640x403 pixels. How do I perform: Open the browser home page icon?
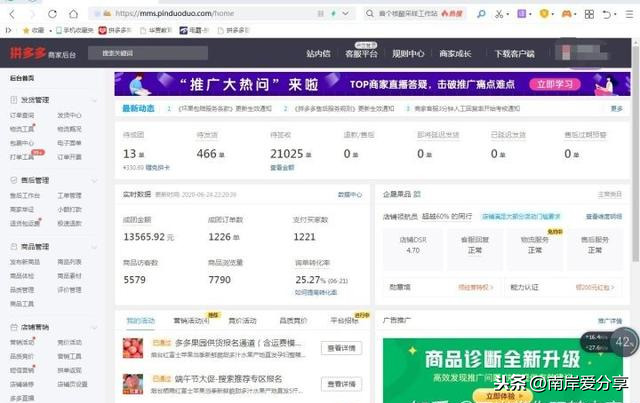pyautogui.click(x=73, y=14)
